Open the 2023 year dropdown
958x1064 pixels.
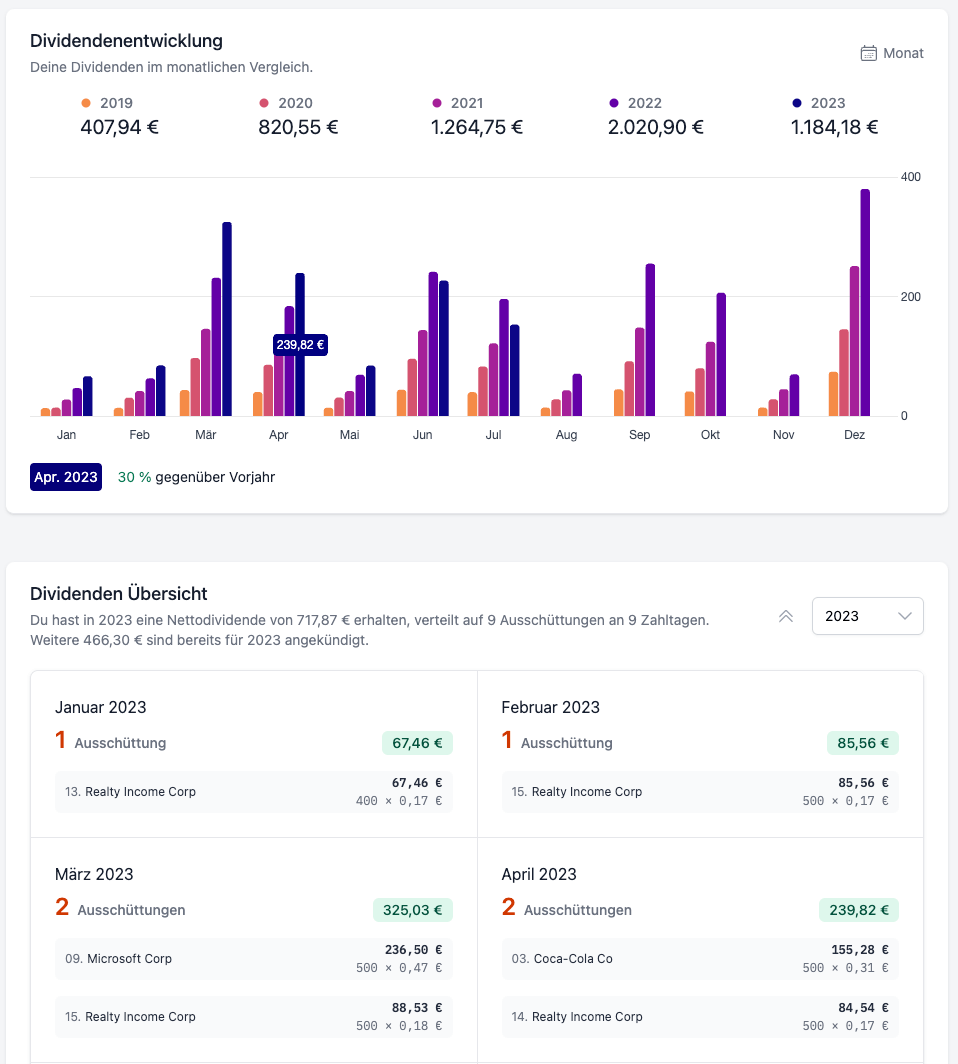coord(867,616)
